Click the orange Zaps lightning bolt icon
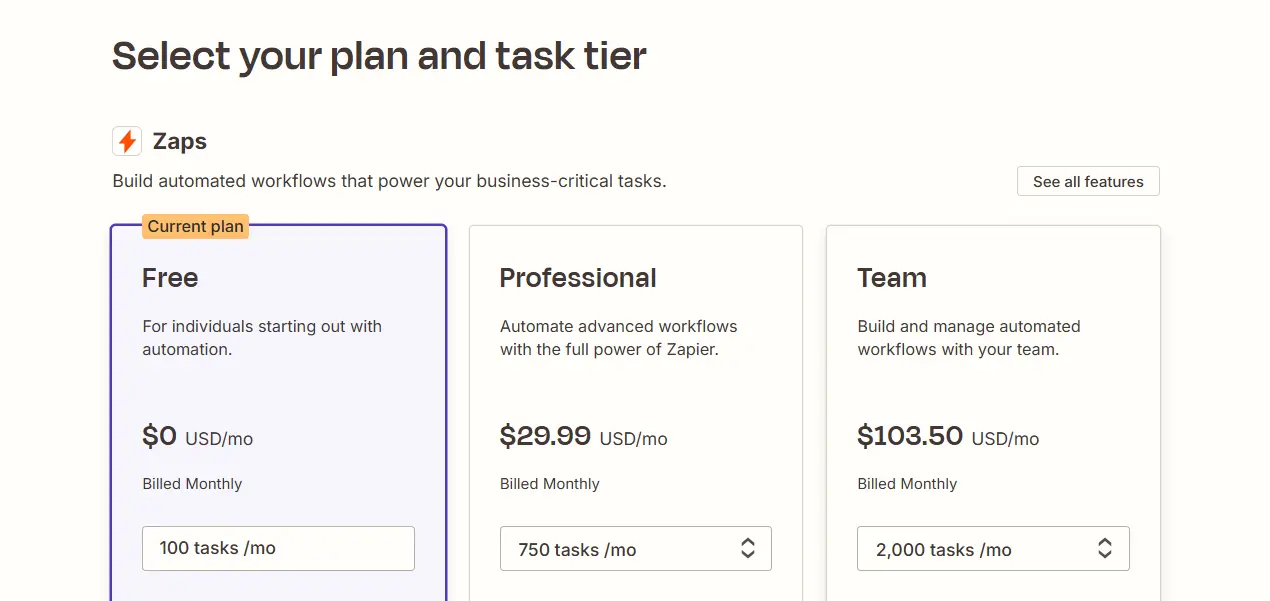1270x601 pixels. tap(126, 141)
